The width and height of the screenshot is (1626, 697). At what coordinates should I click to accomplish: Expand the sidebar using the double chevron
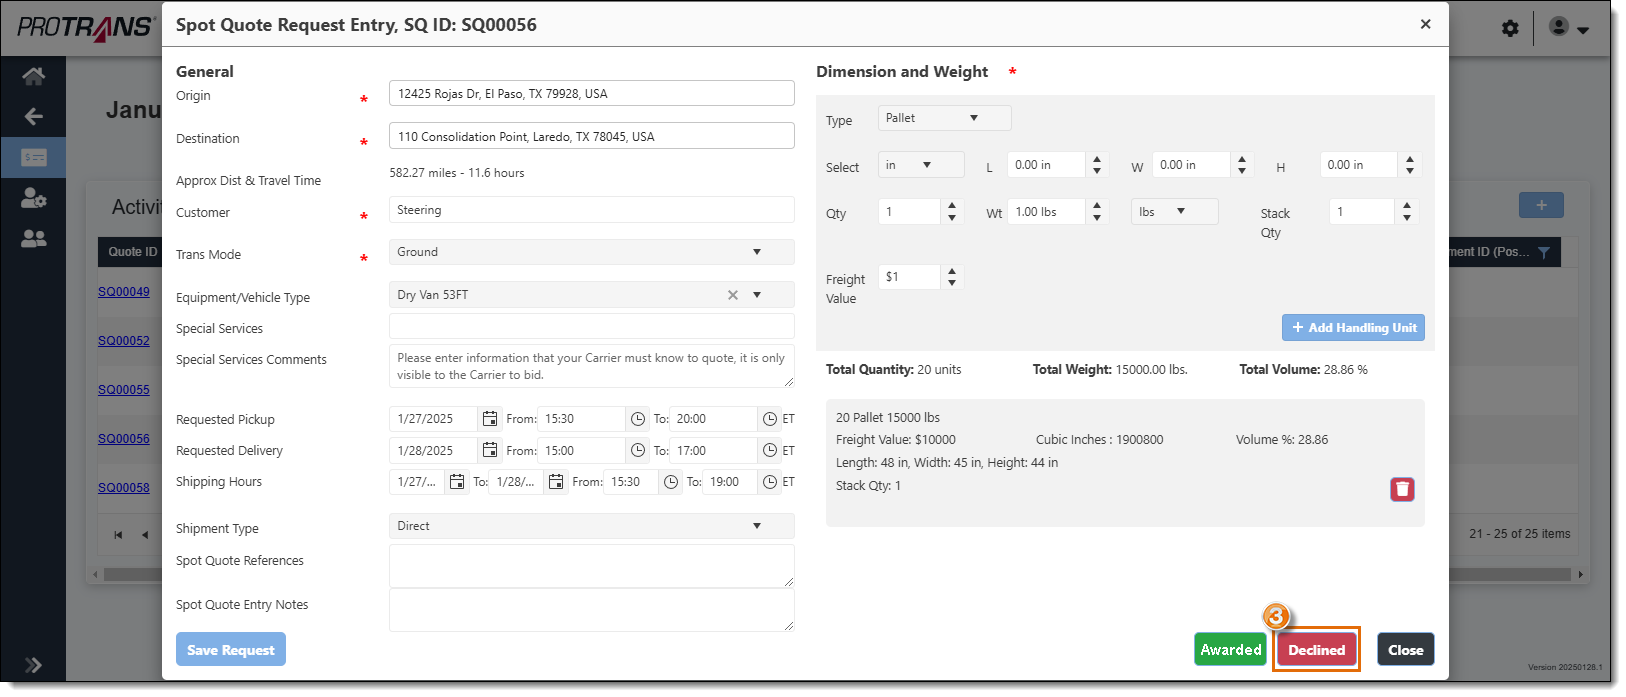click(x=33, y=664)
